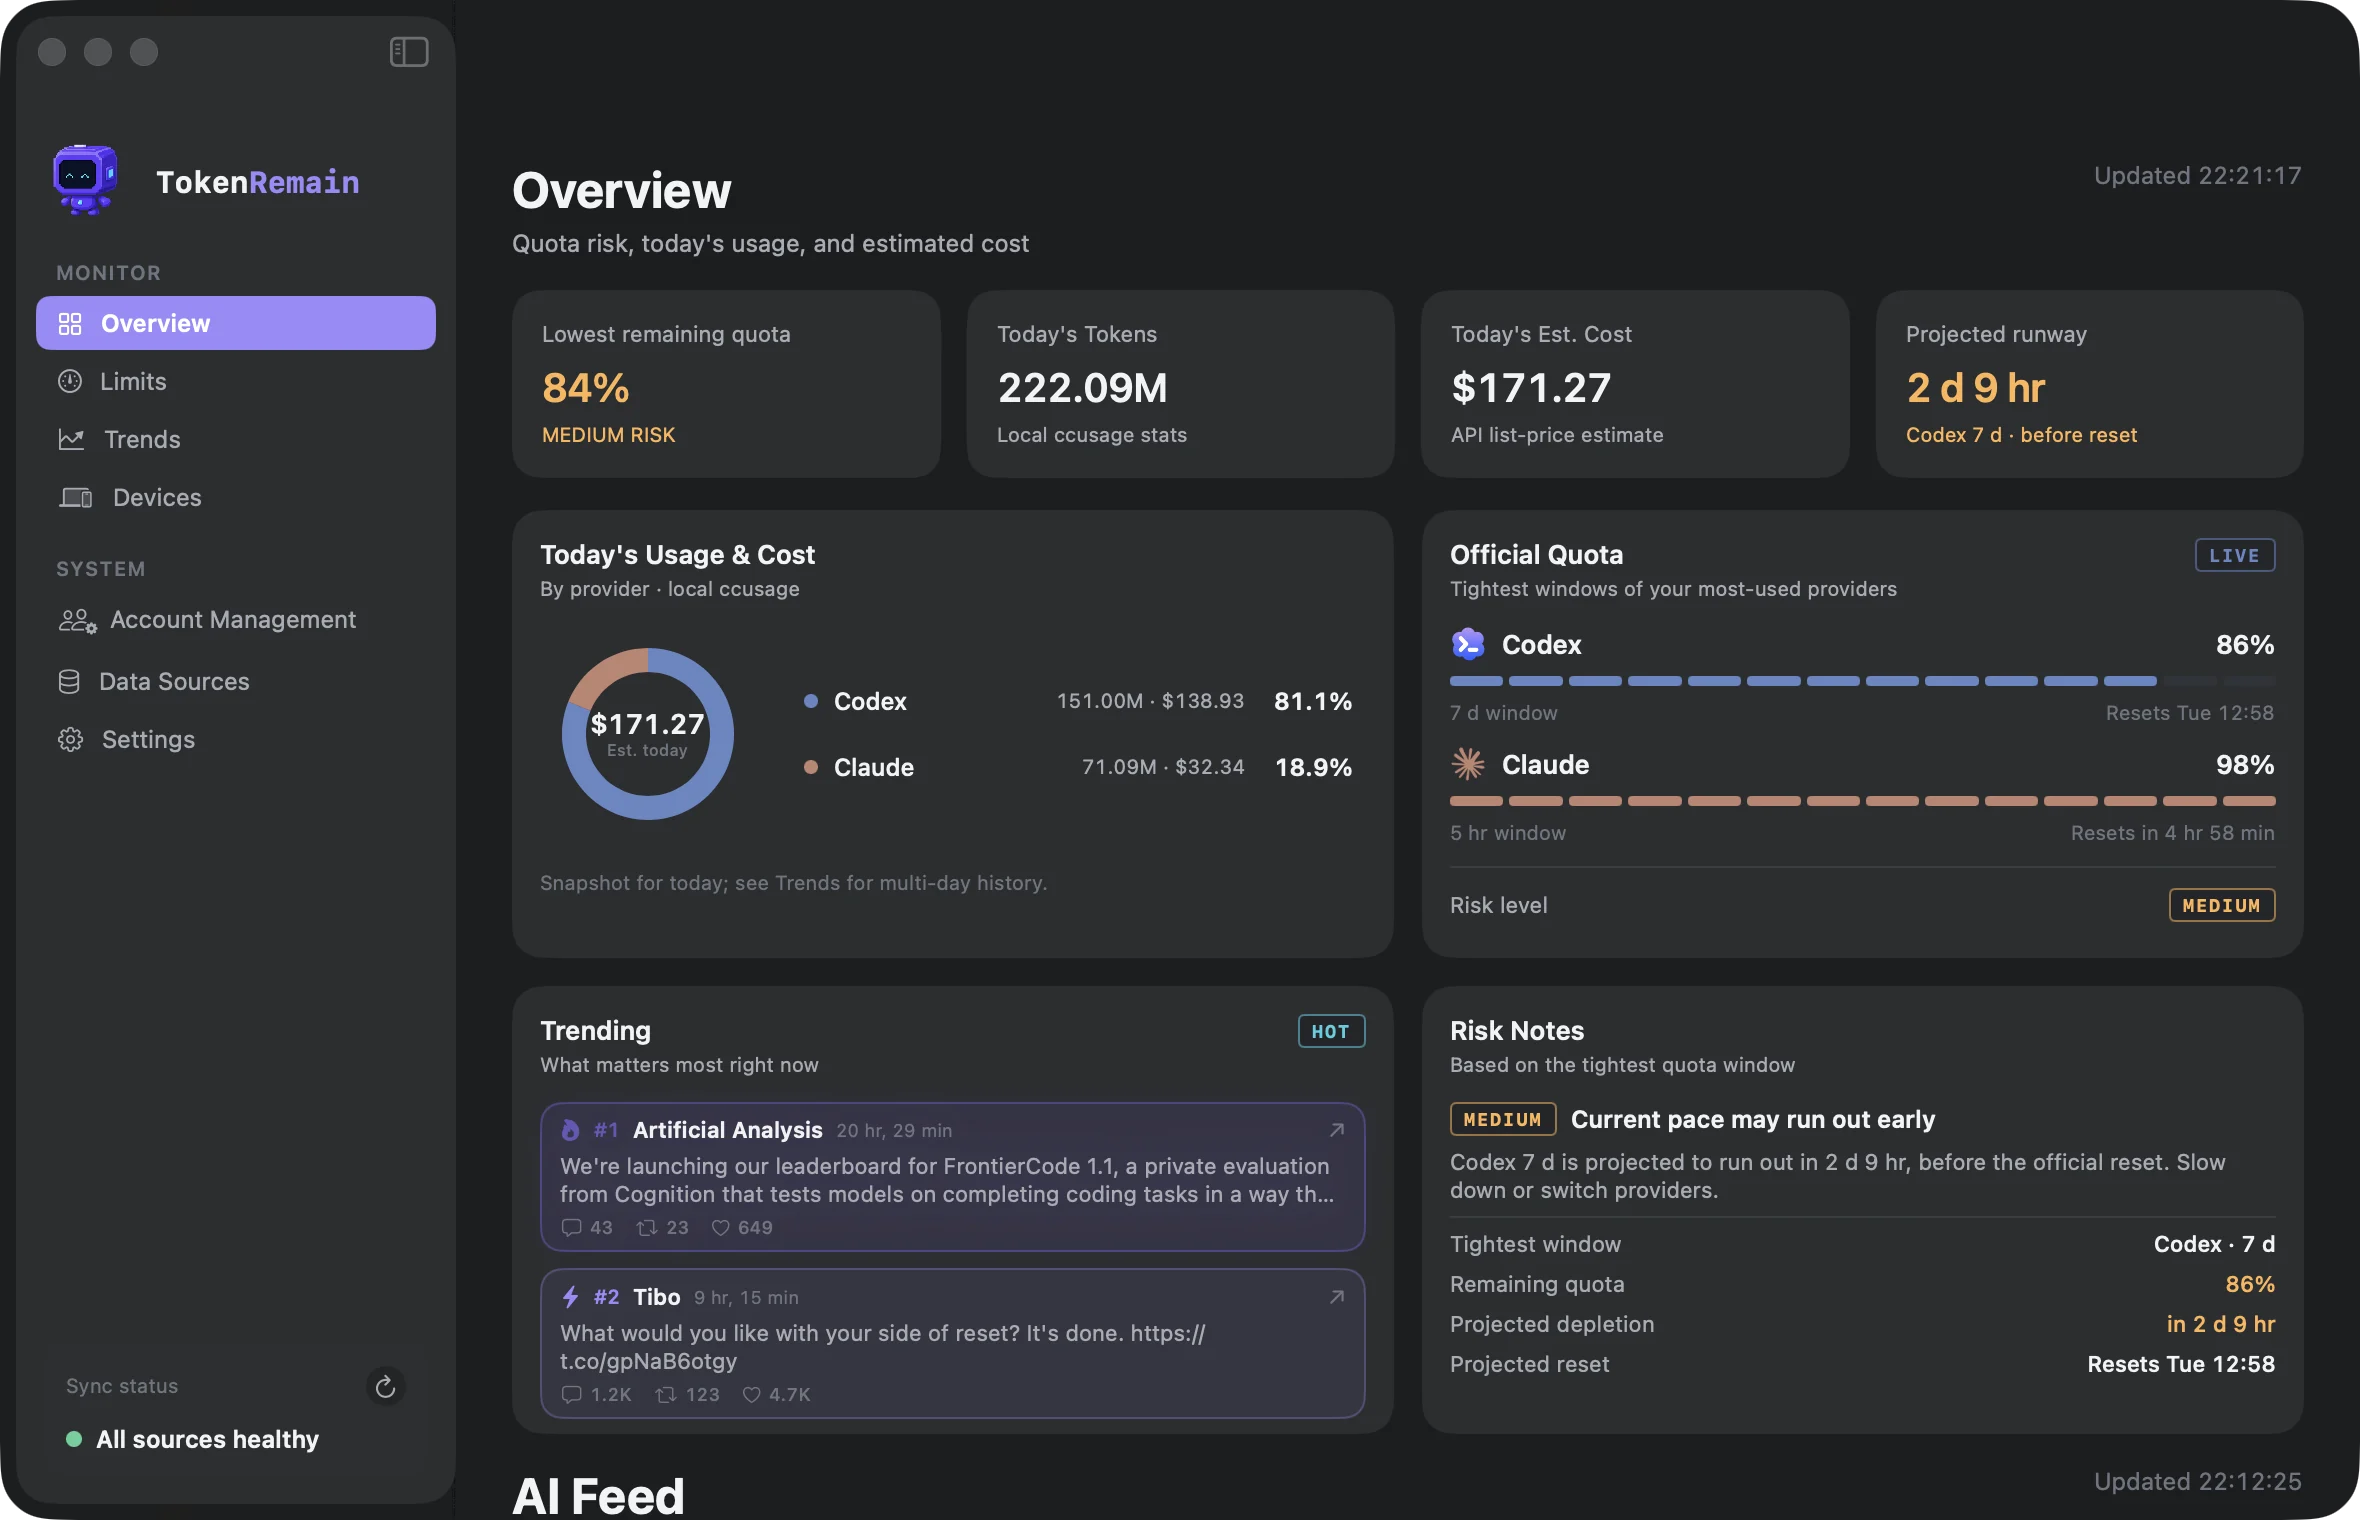Click the Limits gauge icon

(x=70, y=381)
